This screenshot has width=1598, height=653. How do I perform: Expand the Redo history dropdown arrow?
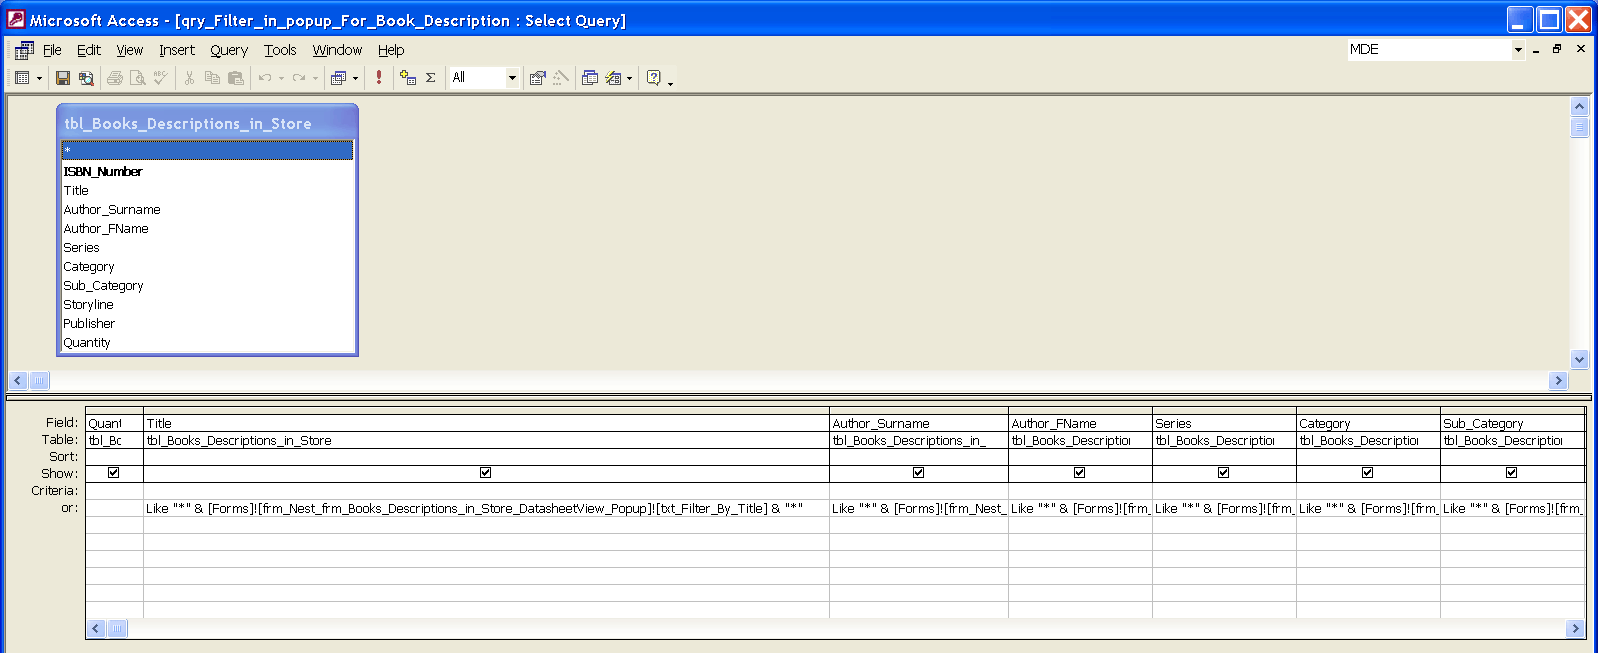pos(315,78)
